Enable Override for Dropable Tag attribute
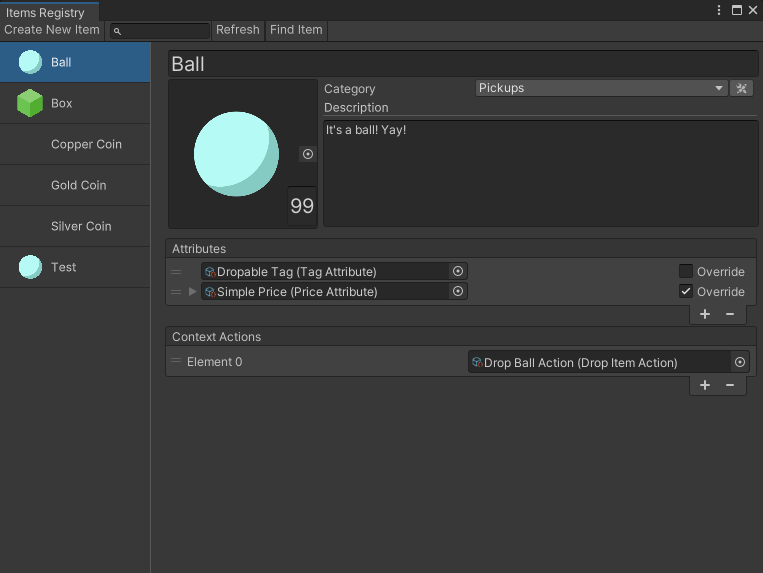 (x=686, y=271)
